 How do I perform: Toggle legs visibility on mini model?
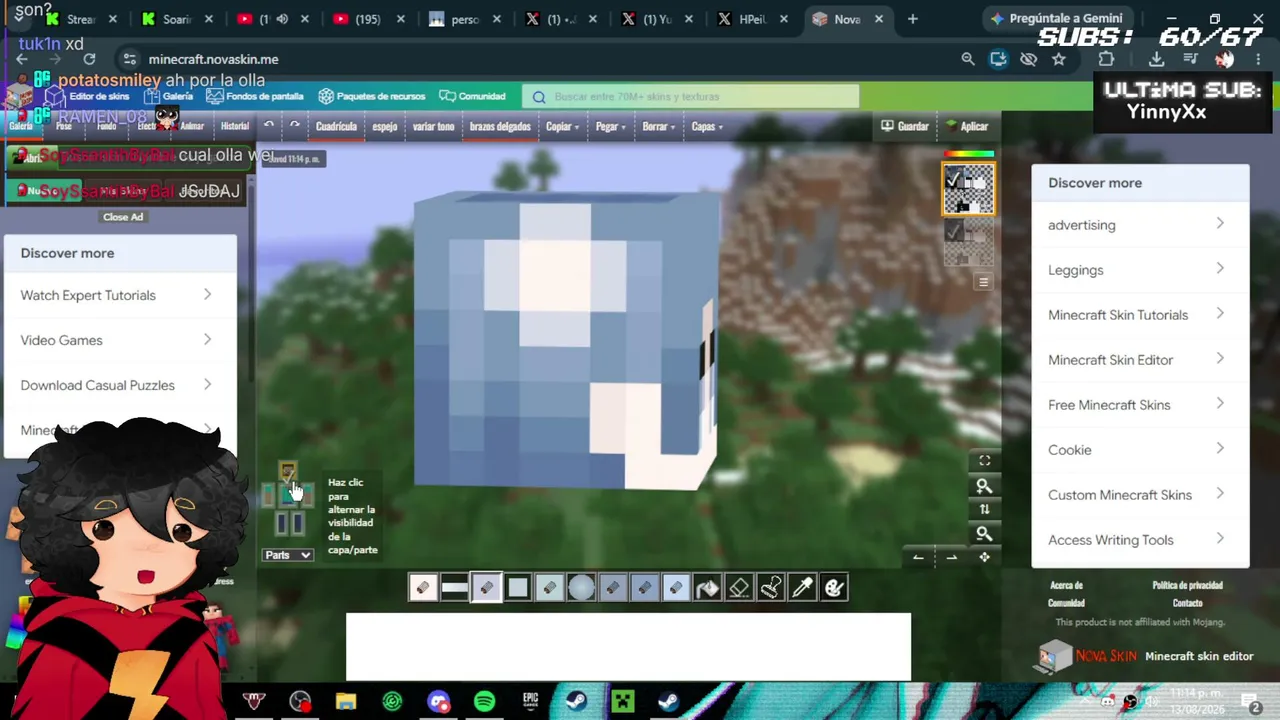(288, 523)
